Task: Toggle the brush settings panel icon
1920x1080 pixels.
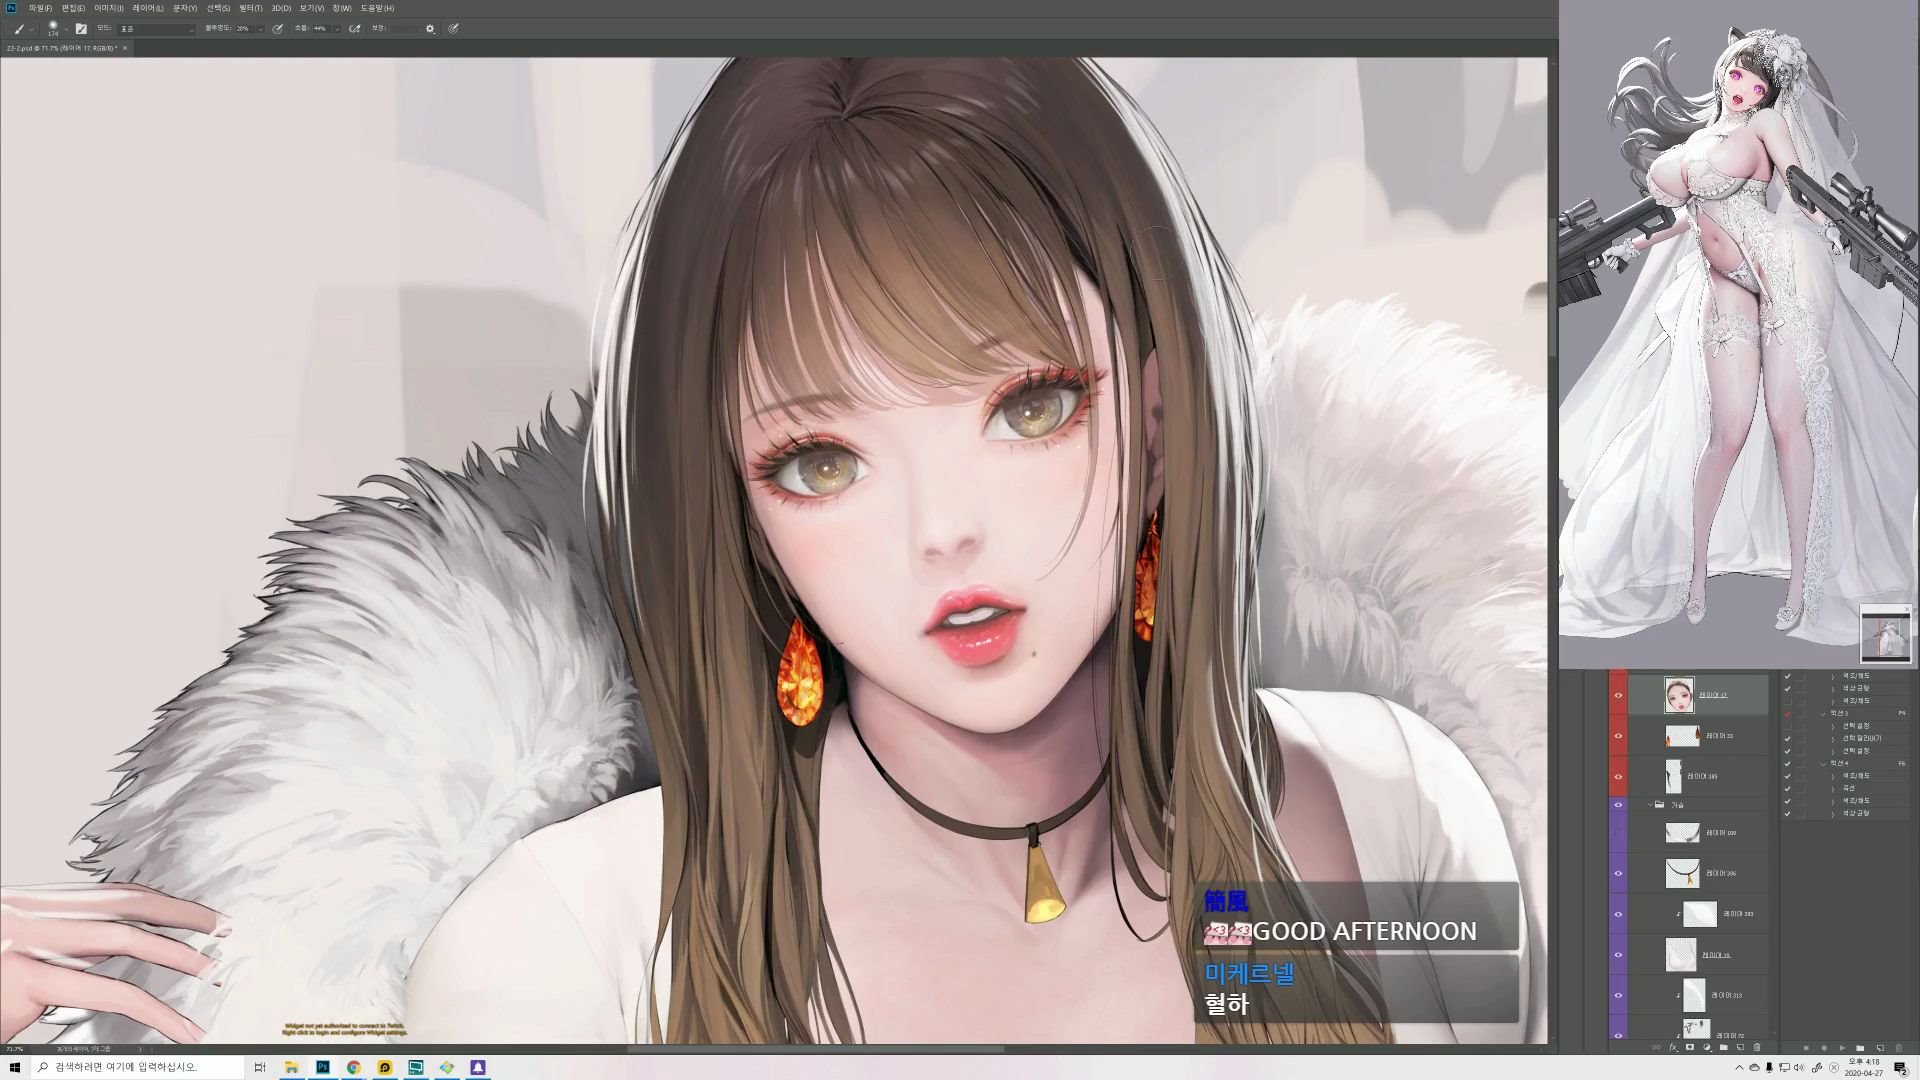Action: pyautogui.click(x=81, y=29)
